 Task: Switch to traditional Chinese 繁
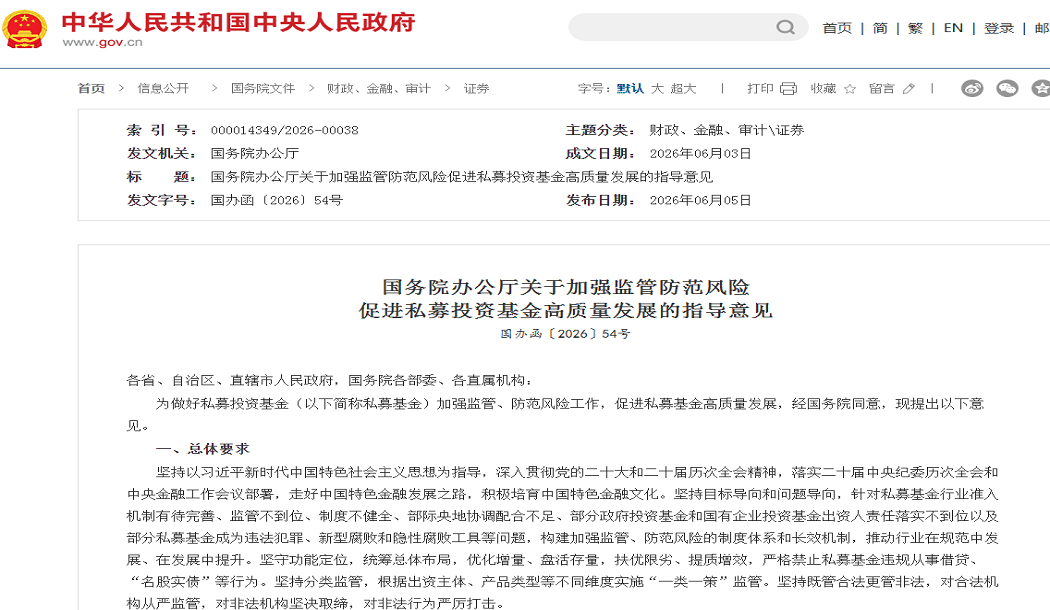915,28
